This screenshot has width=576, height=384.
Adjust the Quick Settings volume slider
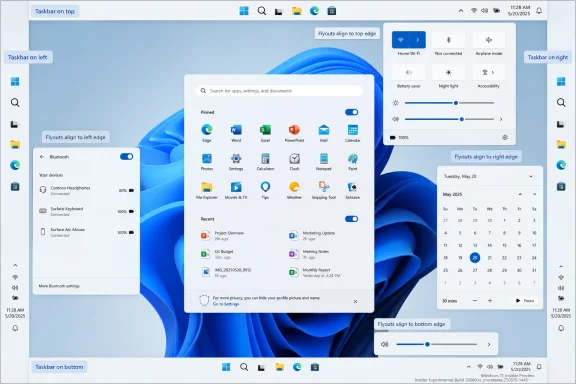[449, 119]
